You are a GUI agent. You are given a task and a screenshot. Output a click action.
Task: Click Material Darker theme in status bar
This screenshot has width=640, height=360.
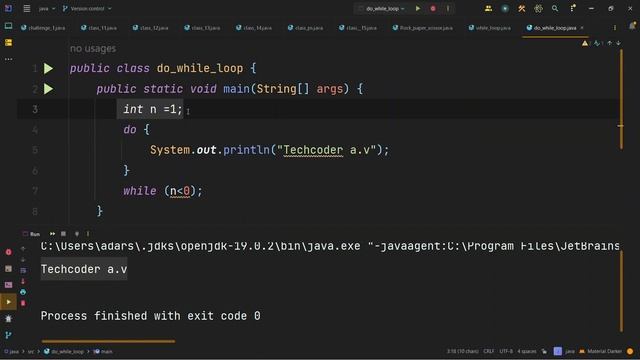[601, 351]
